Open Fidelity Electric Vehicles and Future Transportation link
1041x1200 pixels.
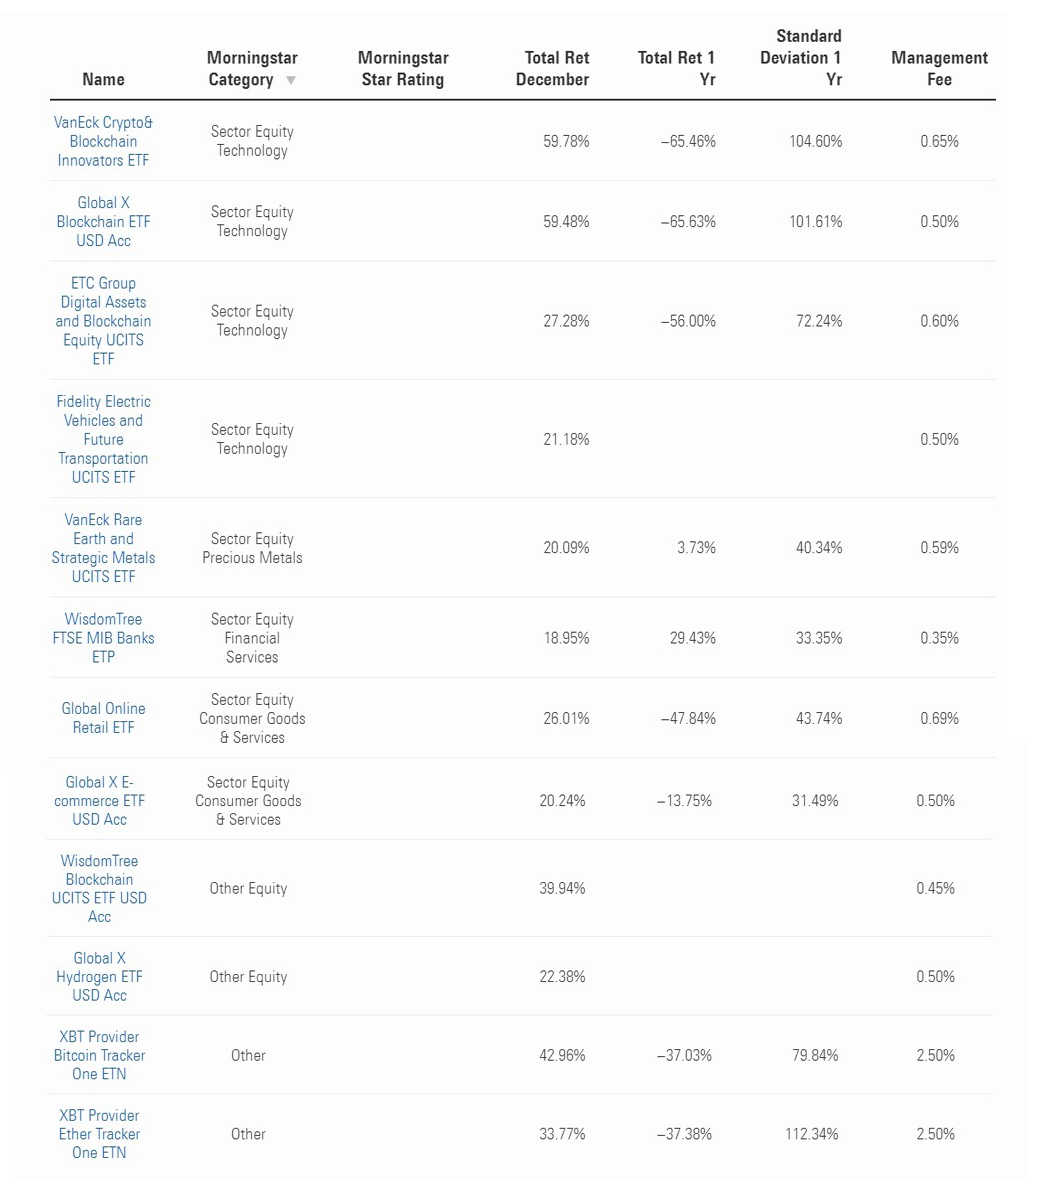point(103,439)
